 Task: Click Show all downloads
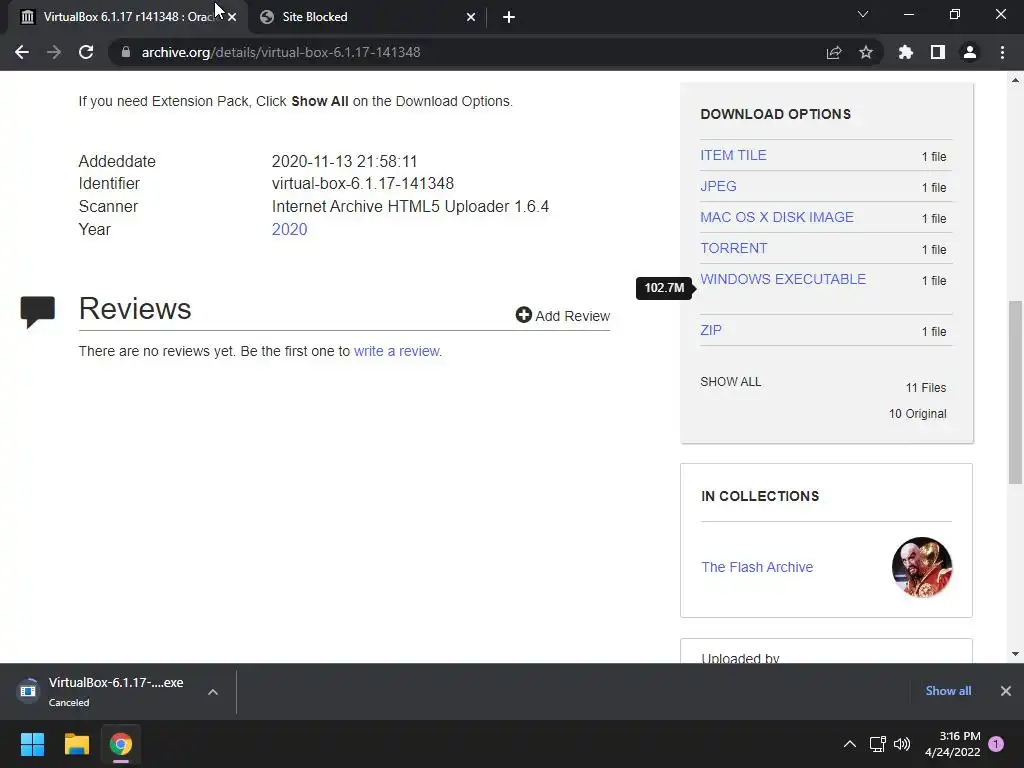948,691
